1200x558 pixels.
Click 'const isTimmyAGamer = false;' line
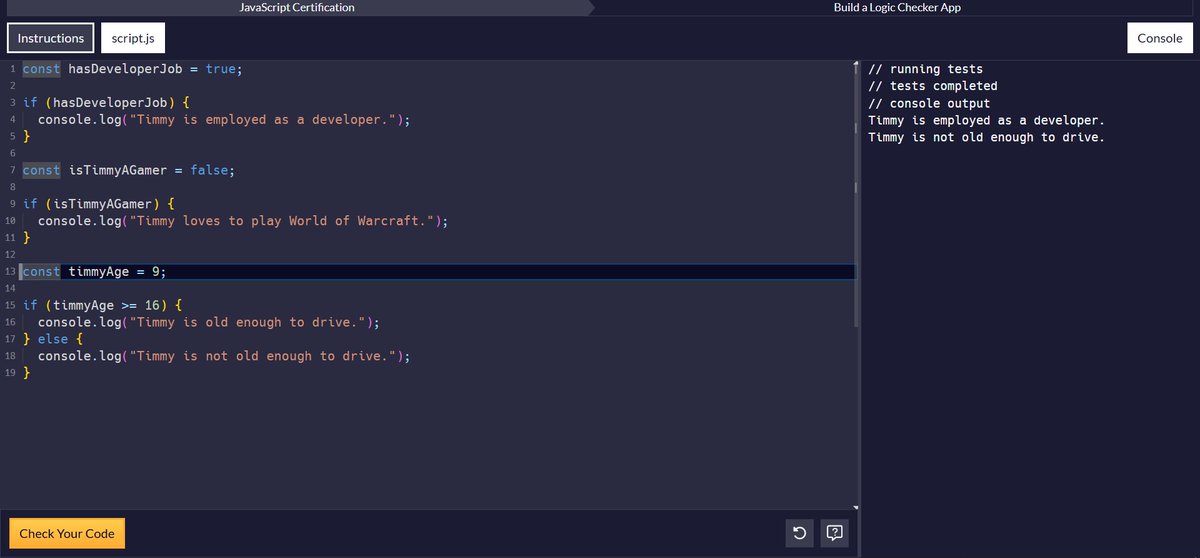(x=129, y=170)
